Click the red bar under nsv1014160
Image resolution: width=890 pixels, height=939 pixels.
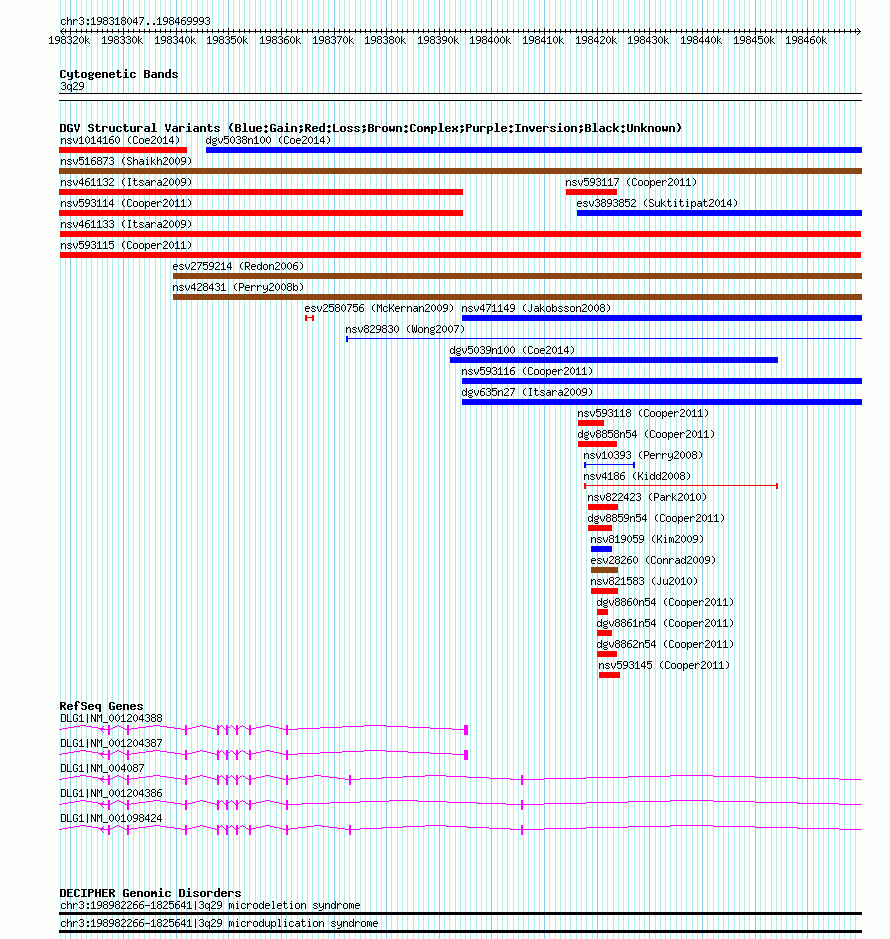pos(123,150)
